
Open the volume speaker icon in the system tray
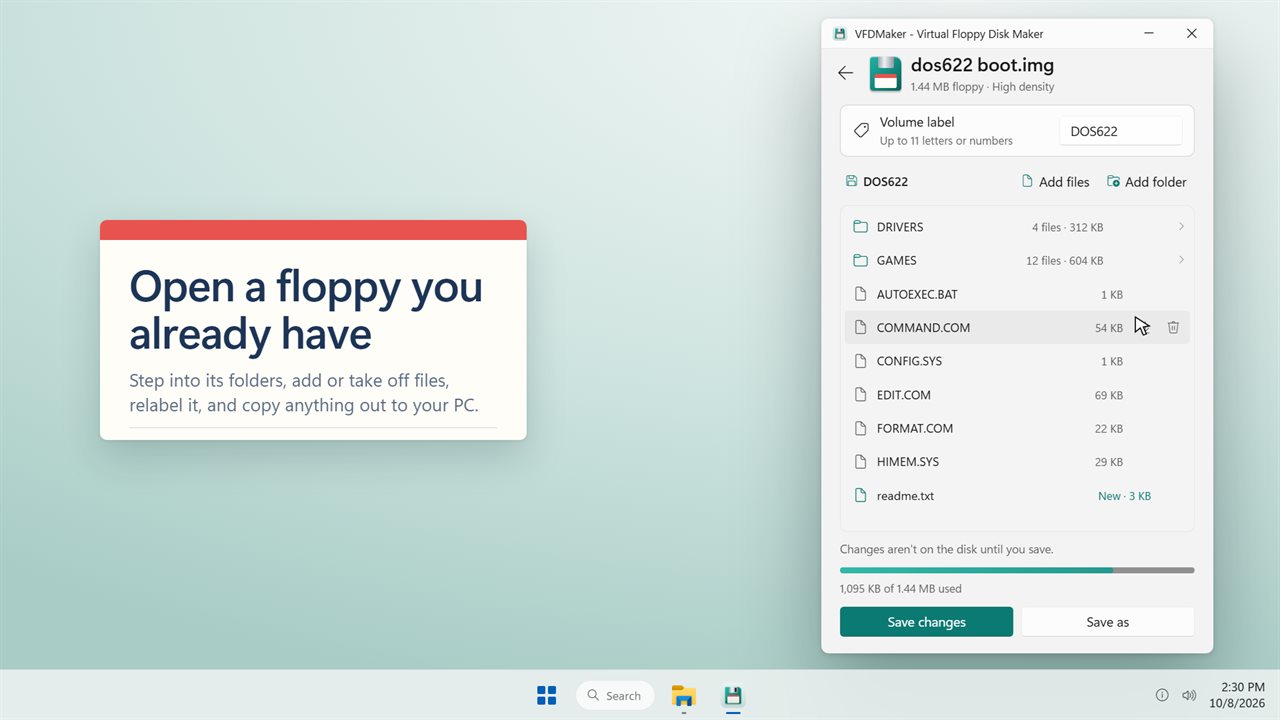[x=1189, y=695]
